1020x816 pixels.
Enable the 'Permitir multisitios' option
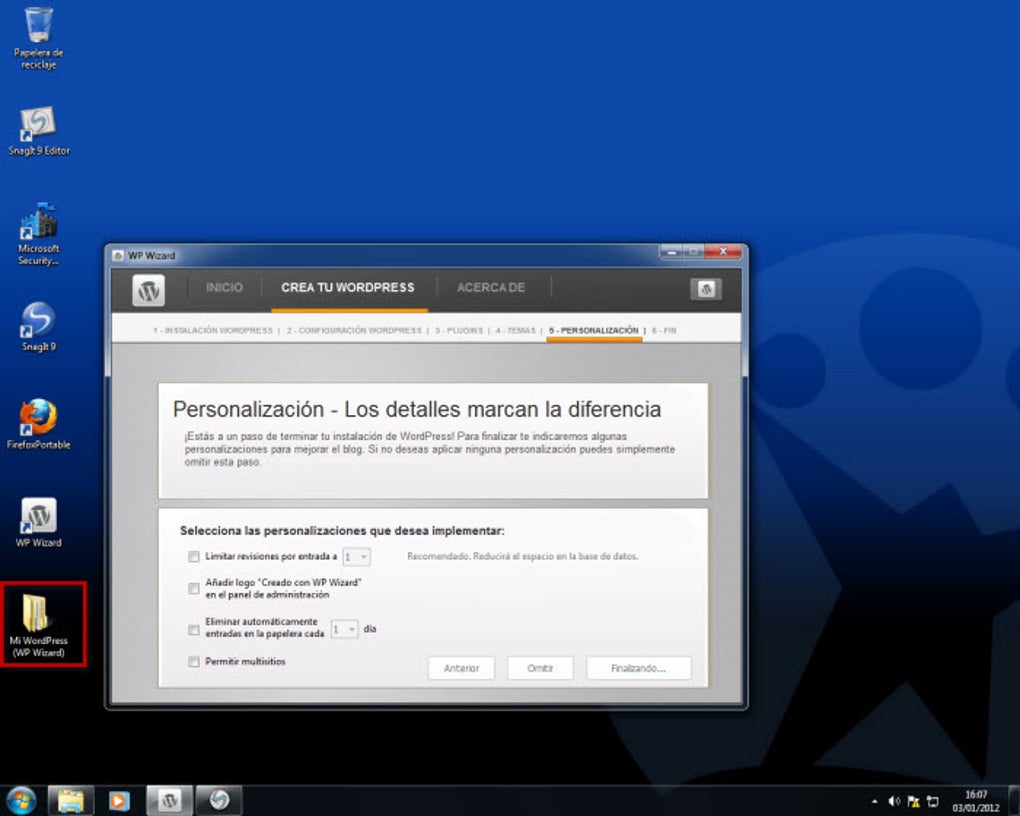tap(193, 661)
